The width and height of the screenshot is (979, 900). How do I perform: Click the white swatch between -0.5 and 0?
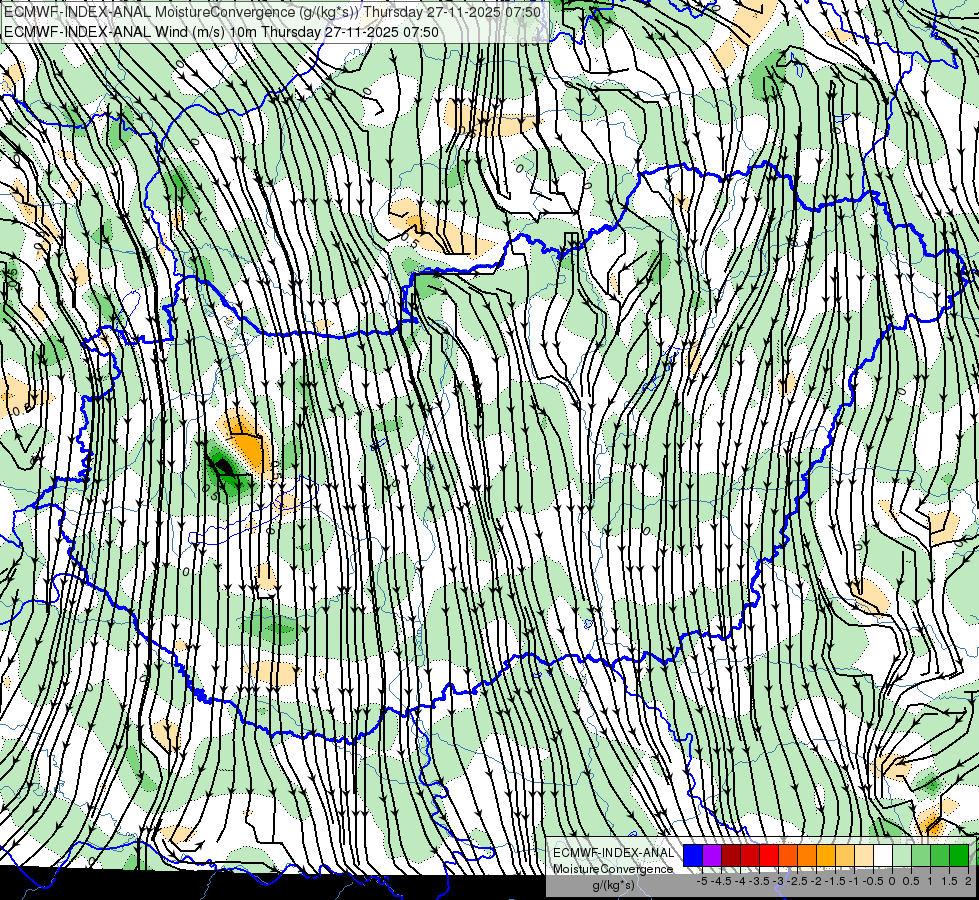pos(883,856)
